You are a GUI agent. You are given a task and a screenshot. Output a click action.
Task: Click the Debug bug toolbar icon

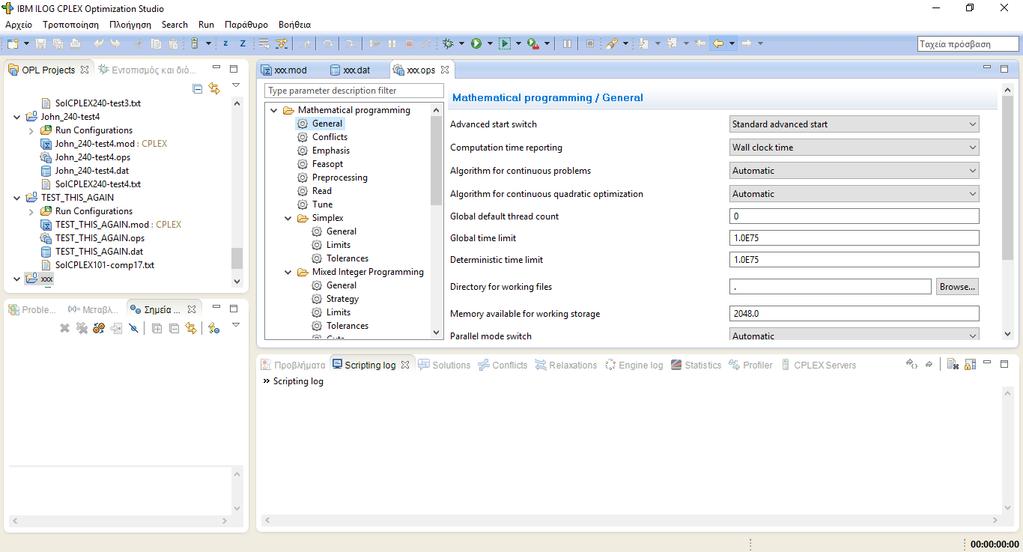[448, 44]
